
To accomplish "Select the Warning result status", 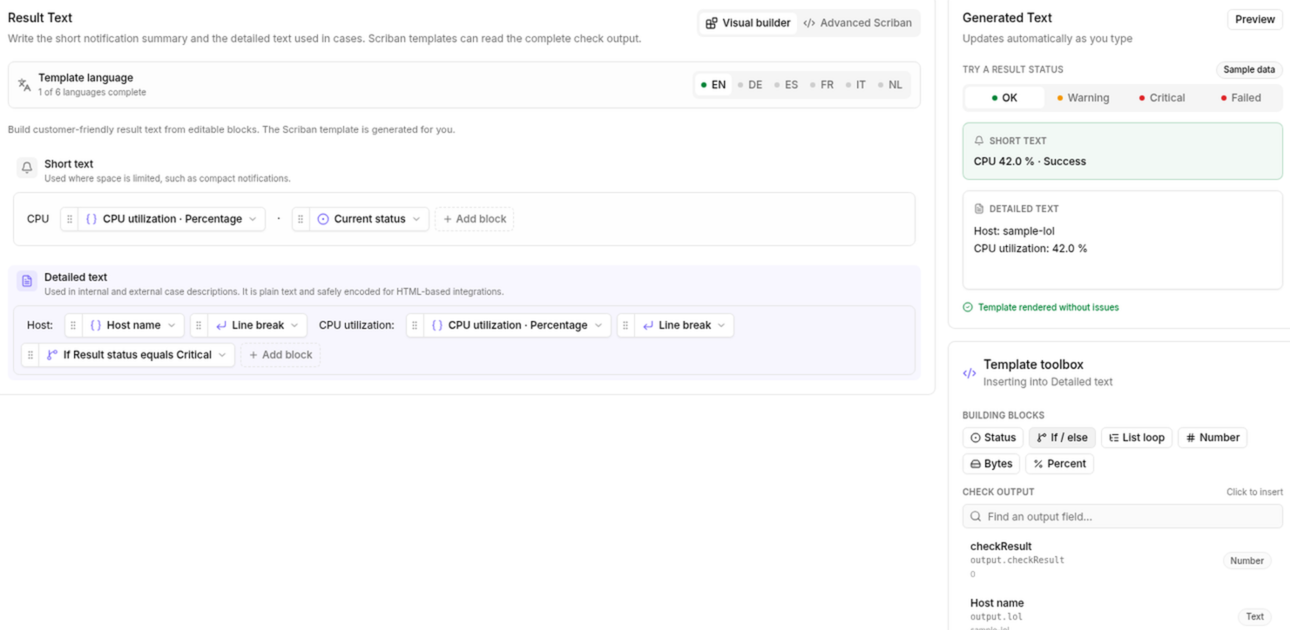I will tap(1082, 98).
